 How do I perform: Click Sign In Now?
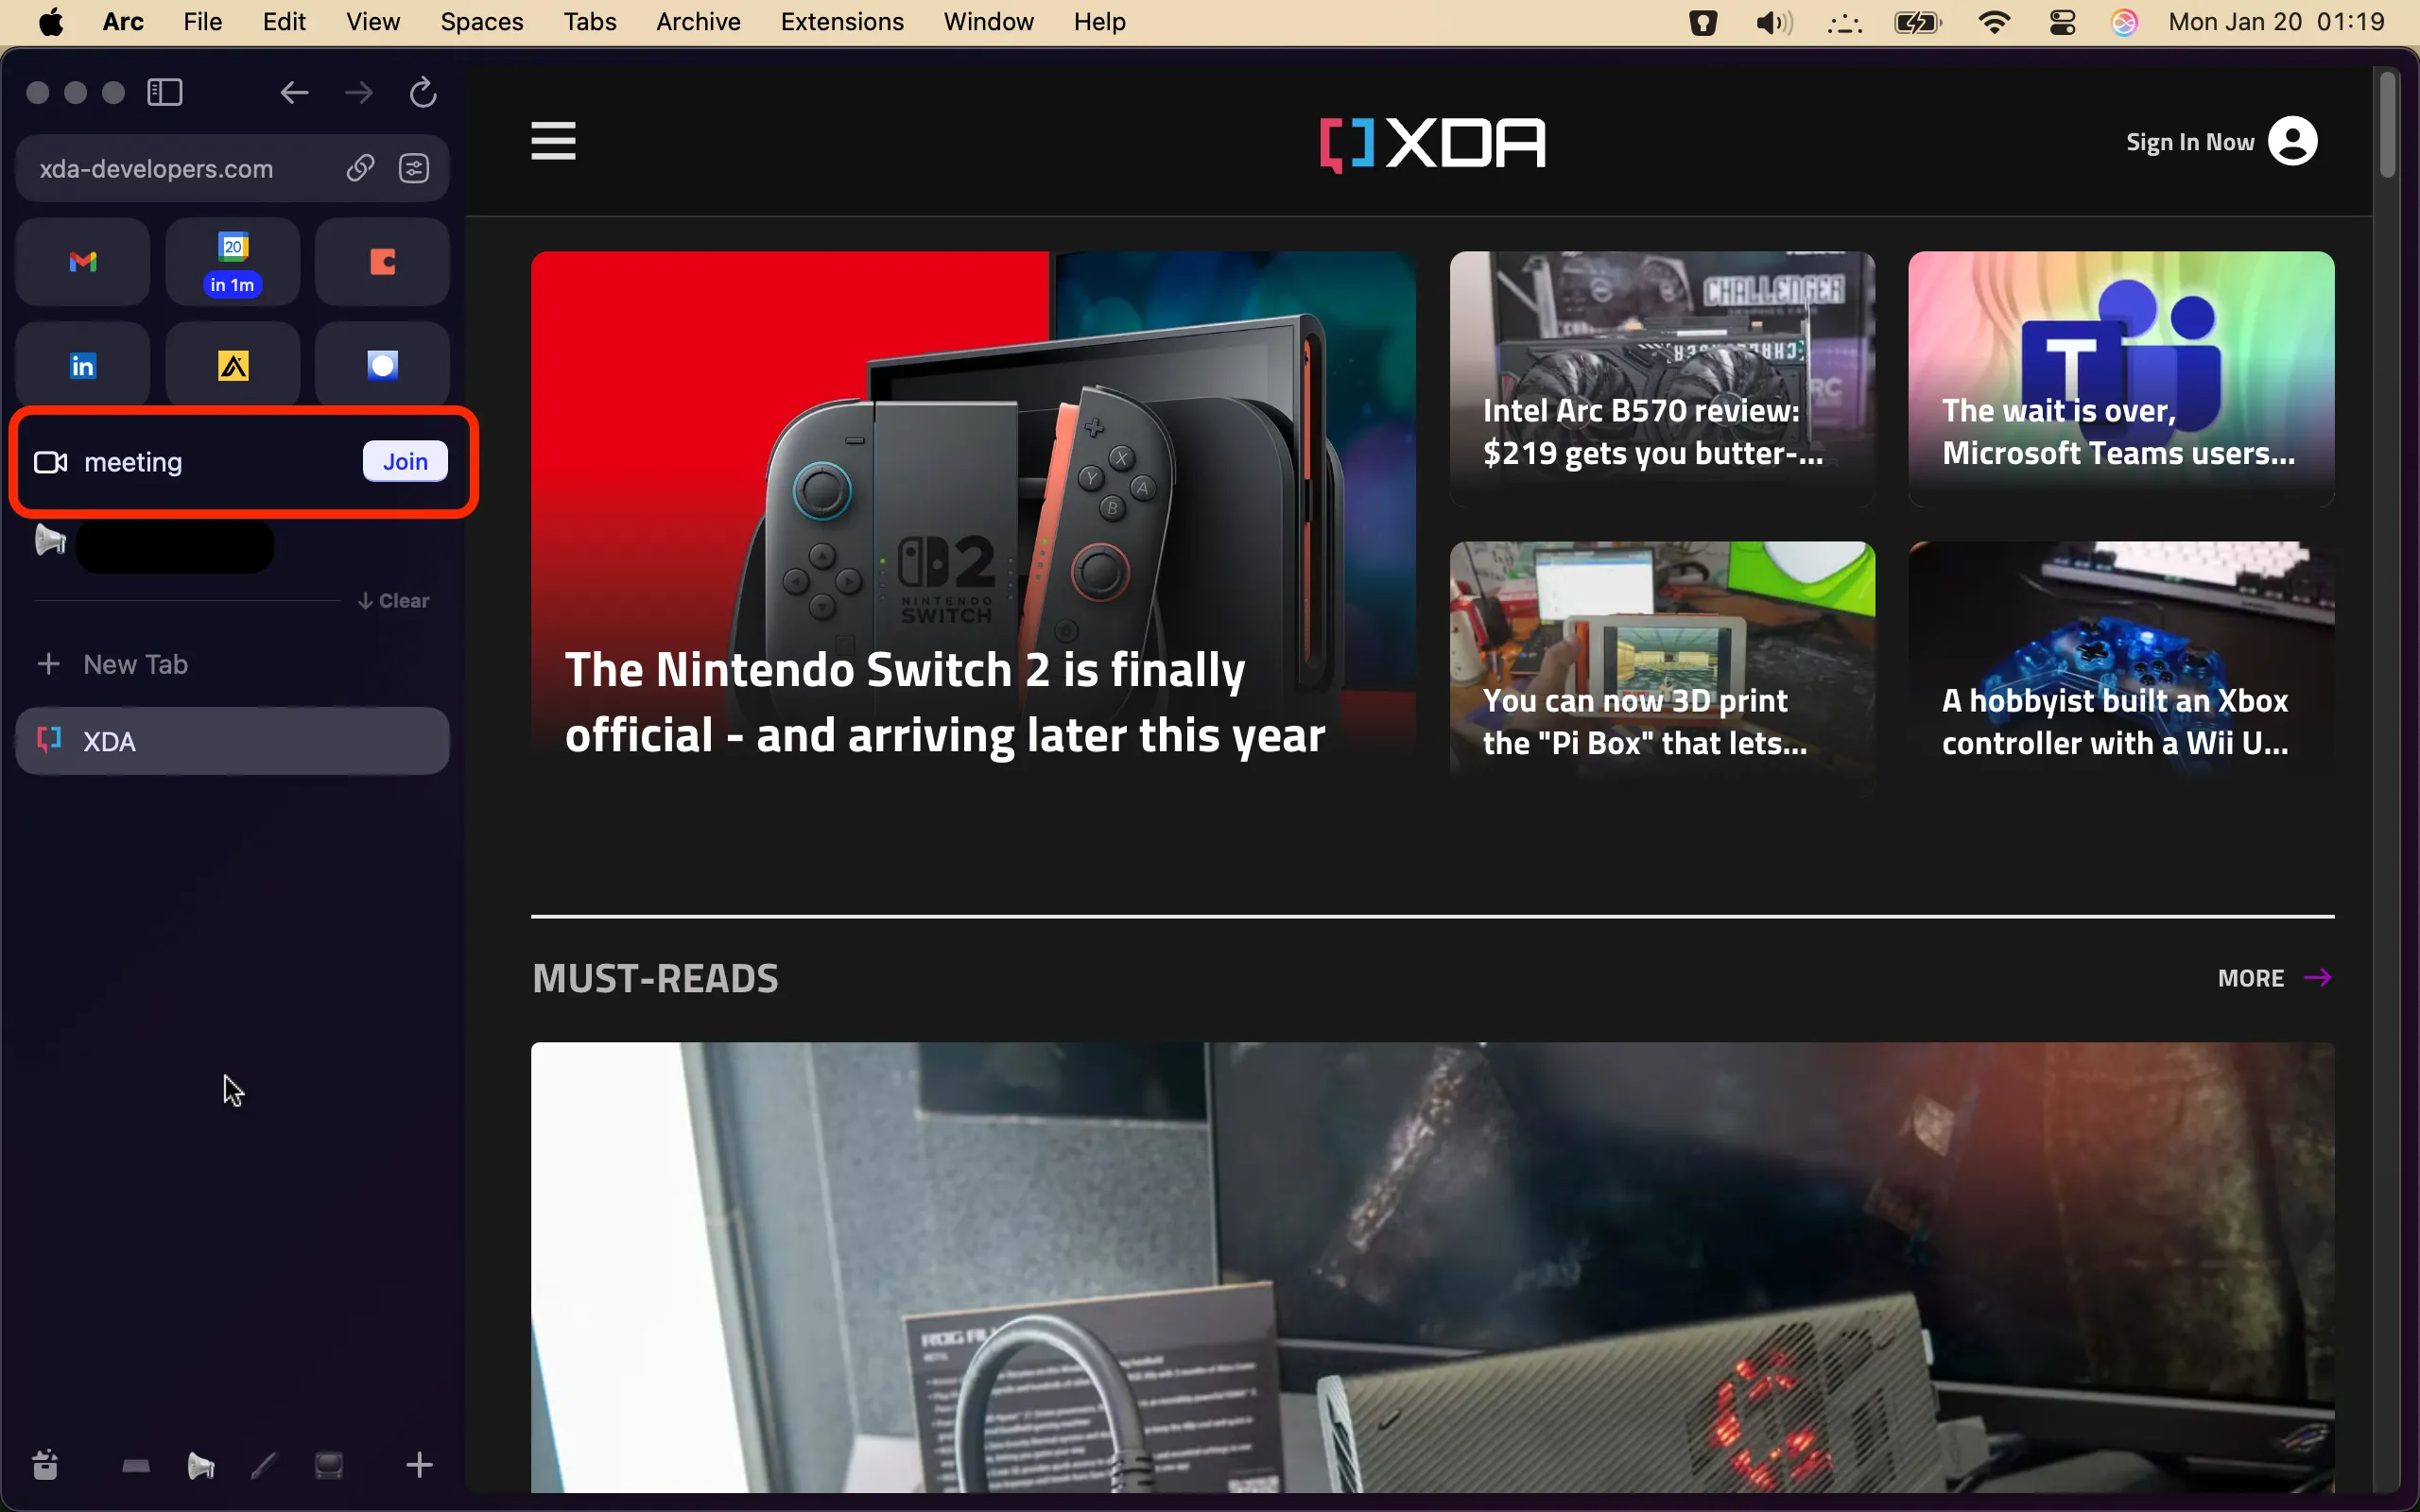[x=2190, y=142]
